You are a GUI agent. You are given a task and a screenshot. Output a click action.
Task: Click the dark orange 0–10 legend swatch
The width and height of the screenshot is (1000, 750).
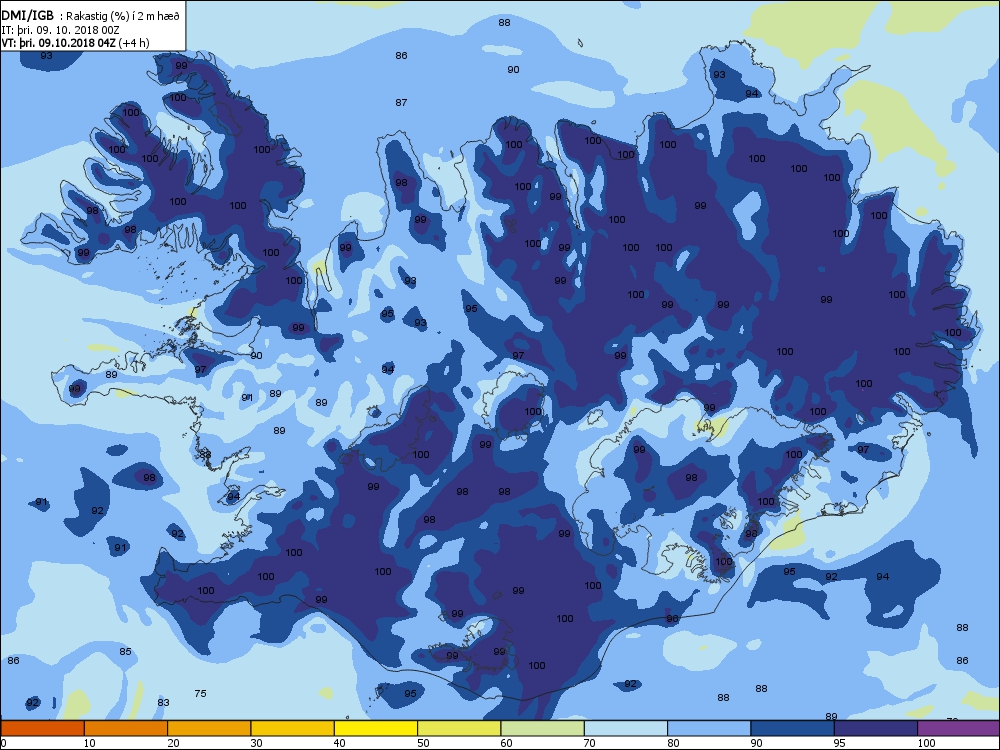[x=43, y=728]
